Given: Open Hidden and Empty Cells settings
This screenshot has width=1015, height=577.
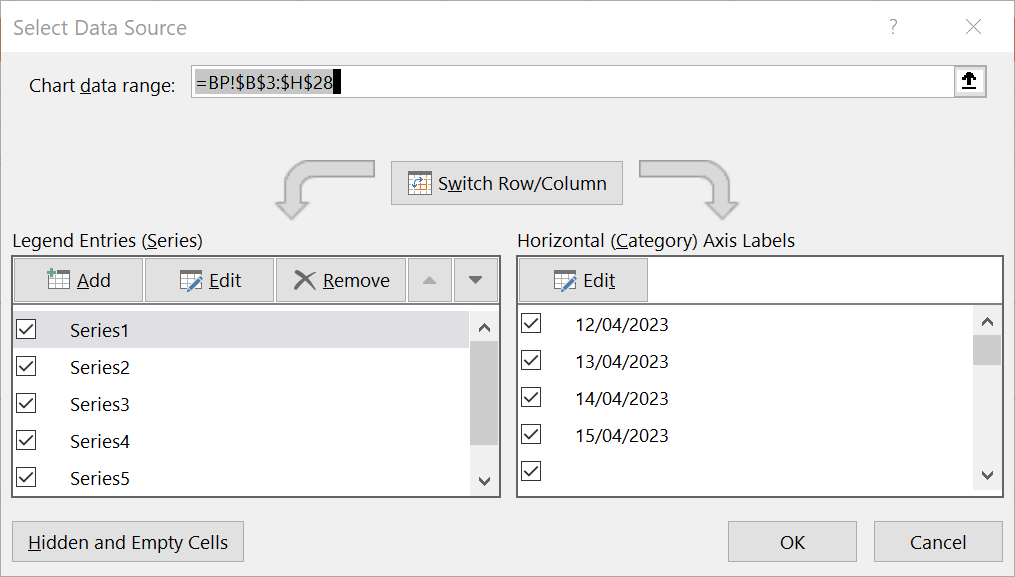Looking at the screenshot, I should point(128,542).
